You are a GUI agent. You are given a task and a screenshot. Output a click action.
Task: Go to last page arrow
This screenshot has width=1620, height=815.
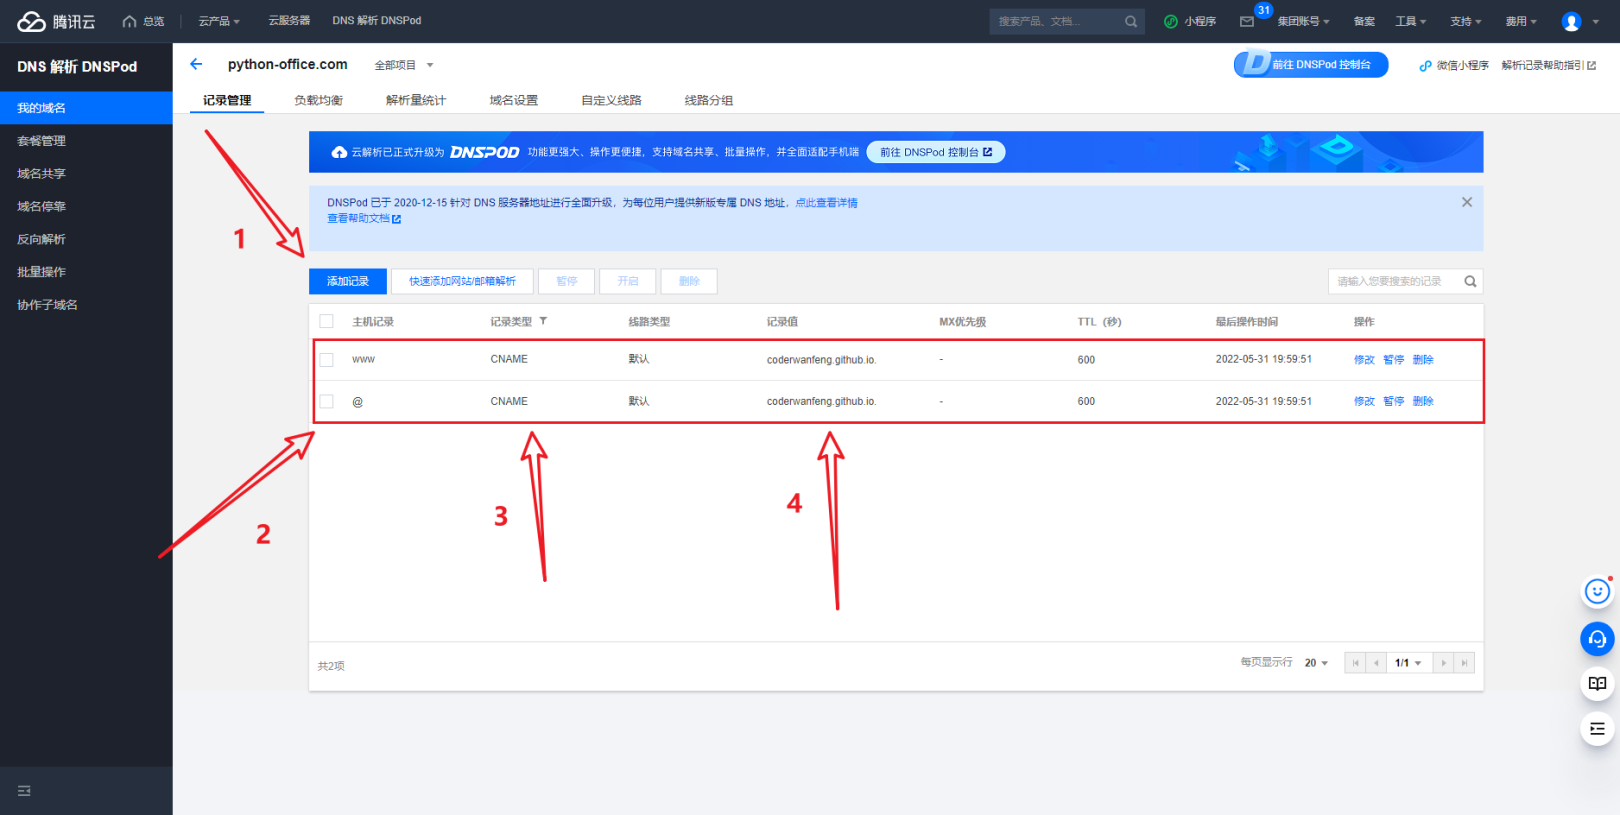coord(1464,663)
